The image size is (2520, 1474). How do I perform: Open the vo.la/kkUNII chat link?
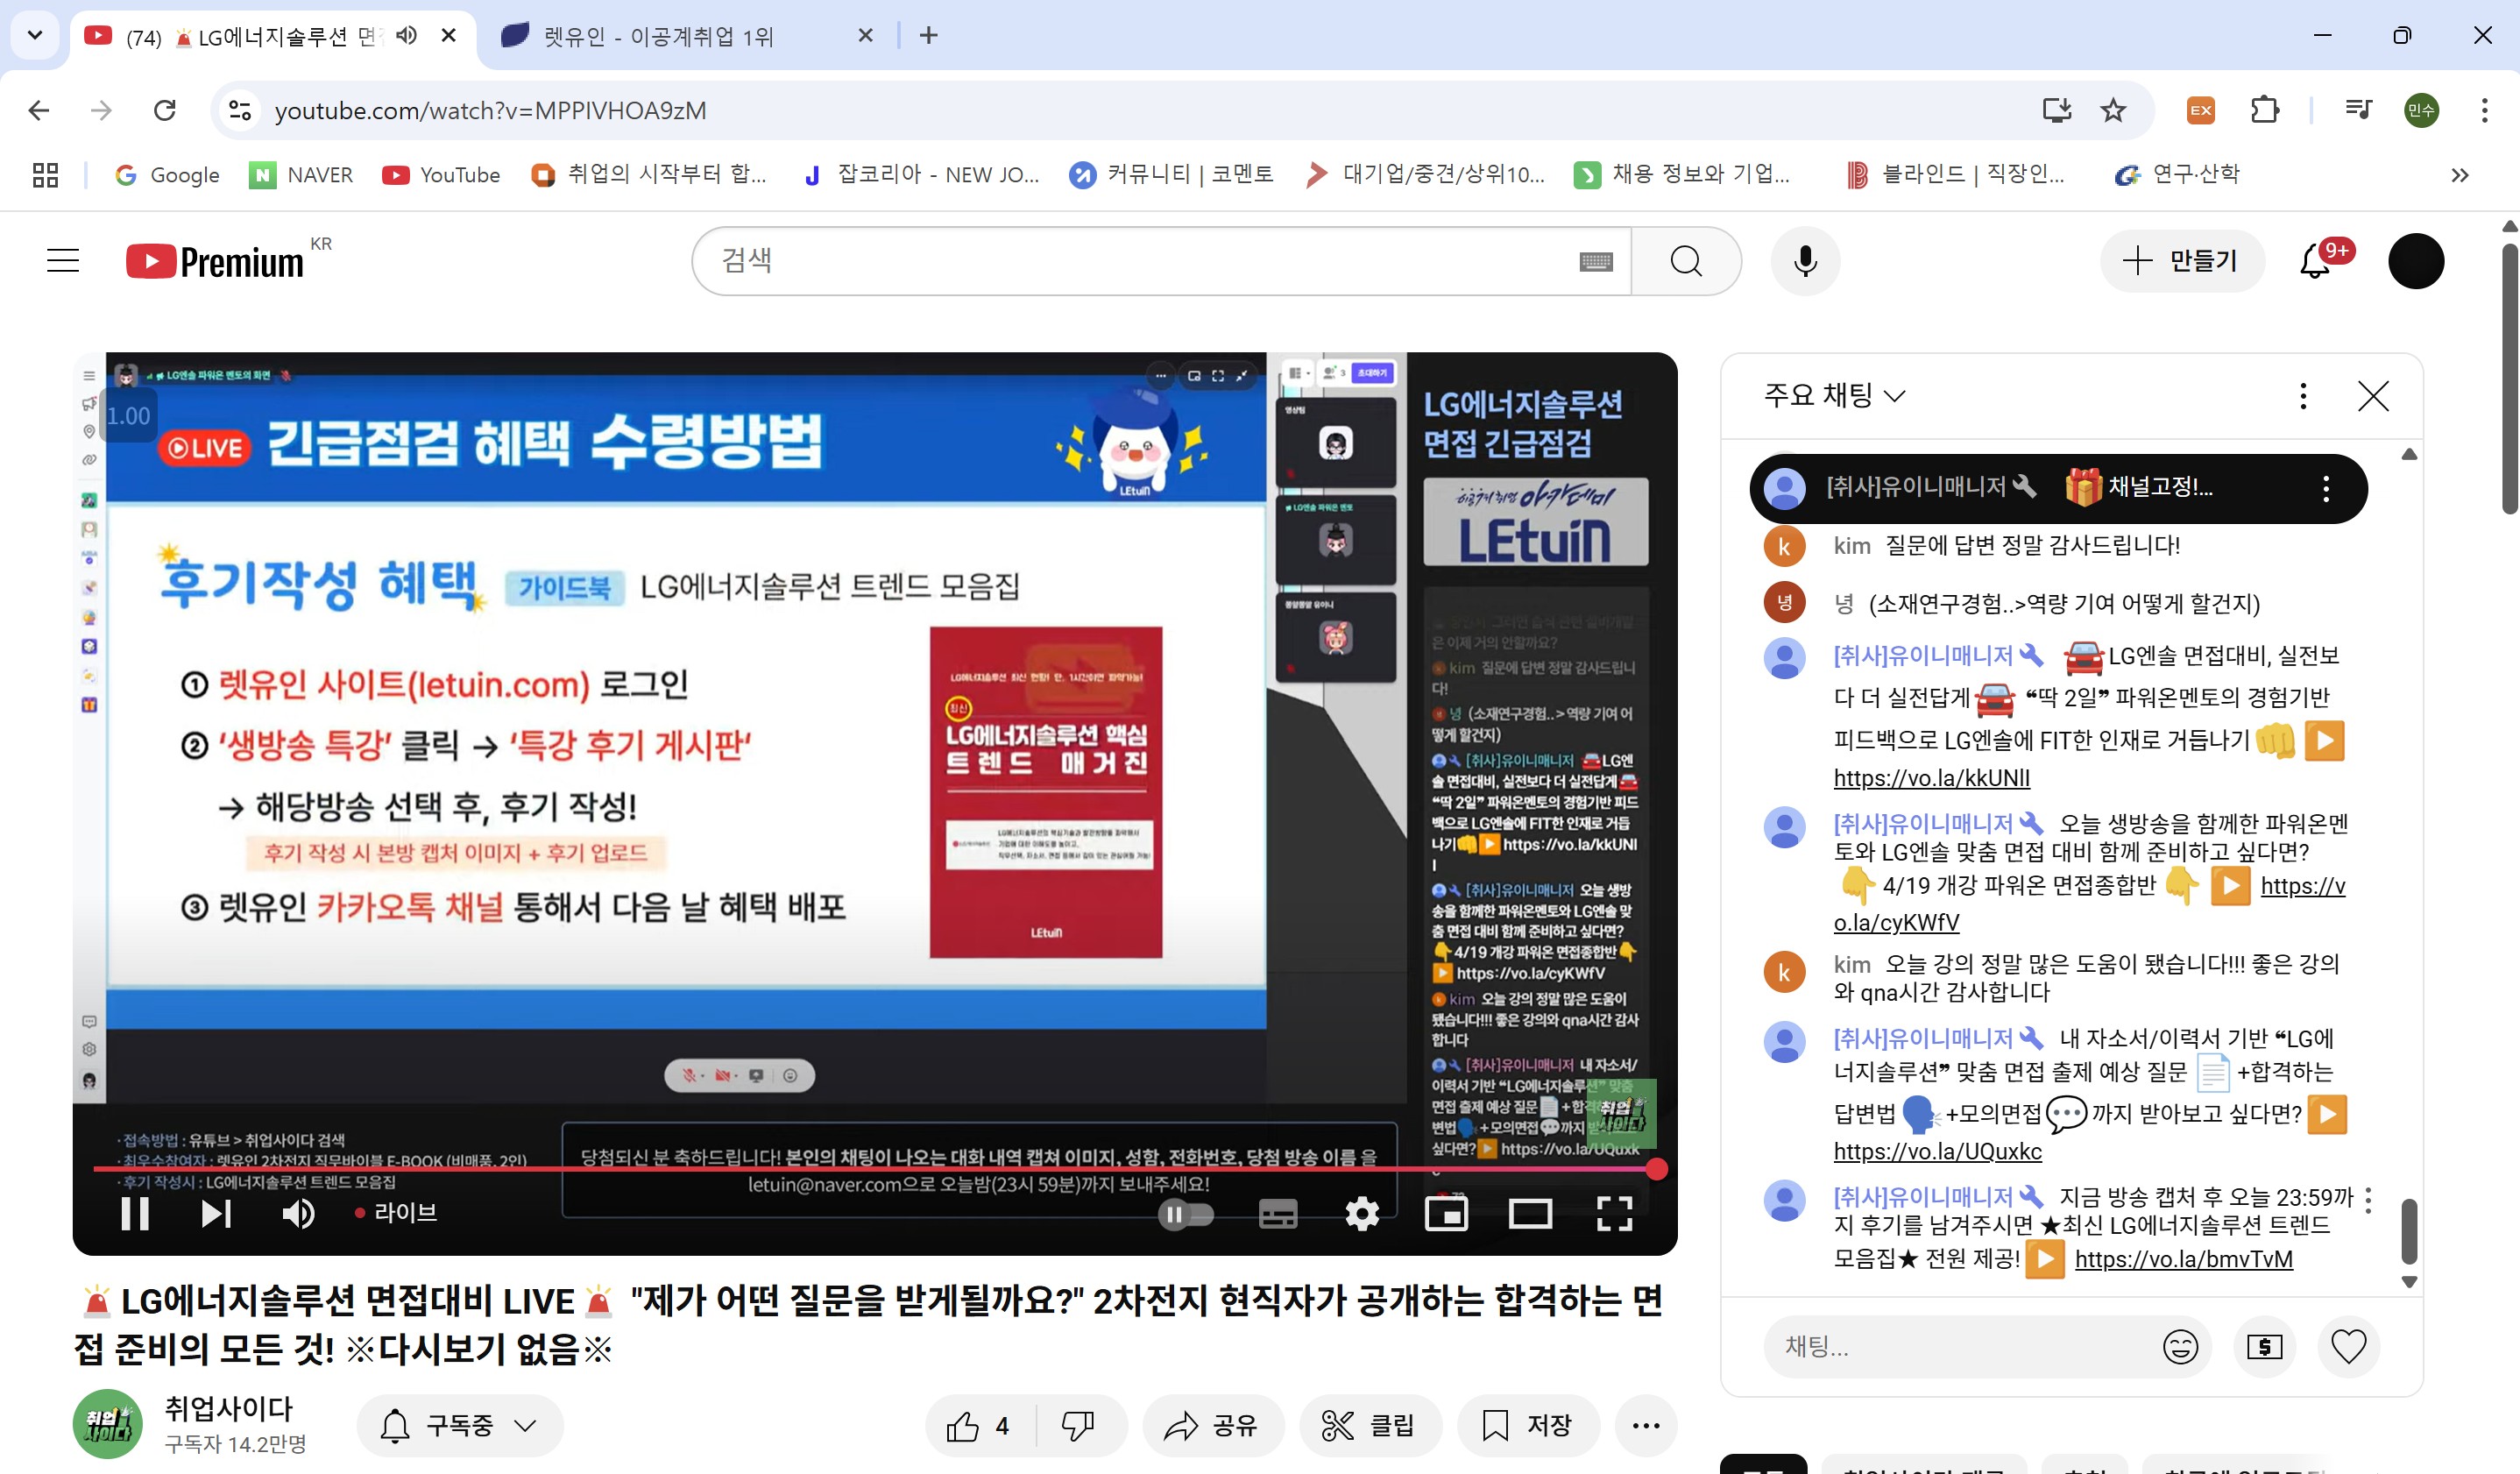pyautogui.click(x=1931, y=778)
